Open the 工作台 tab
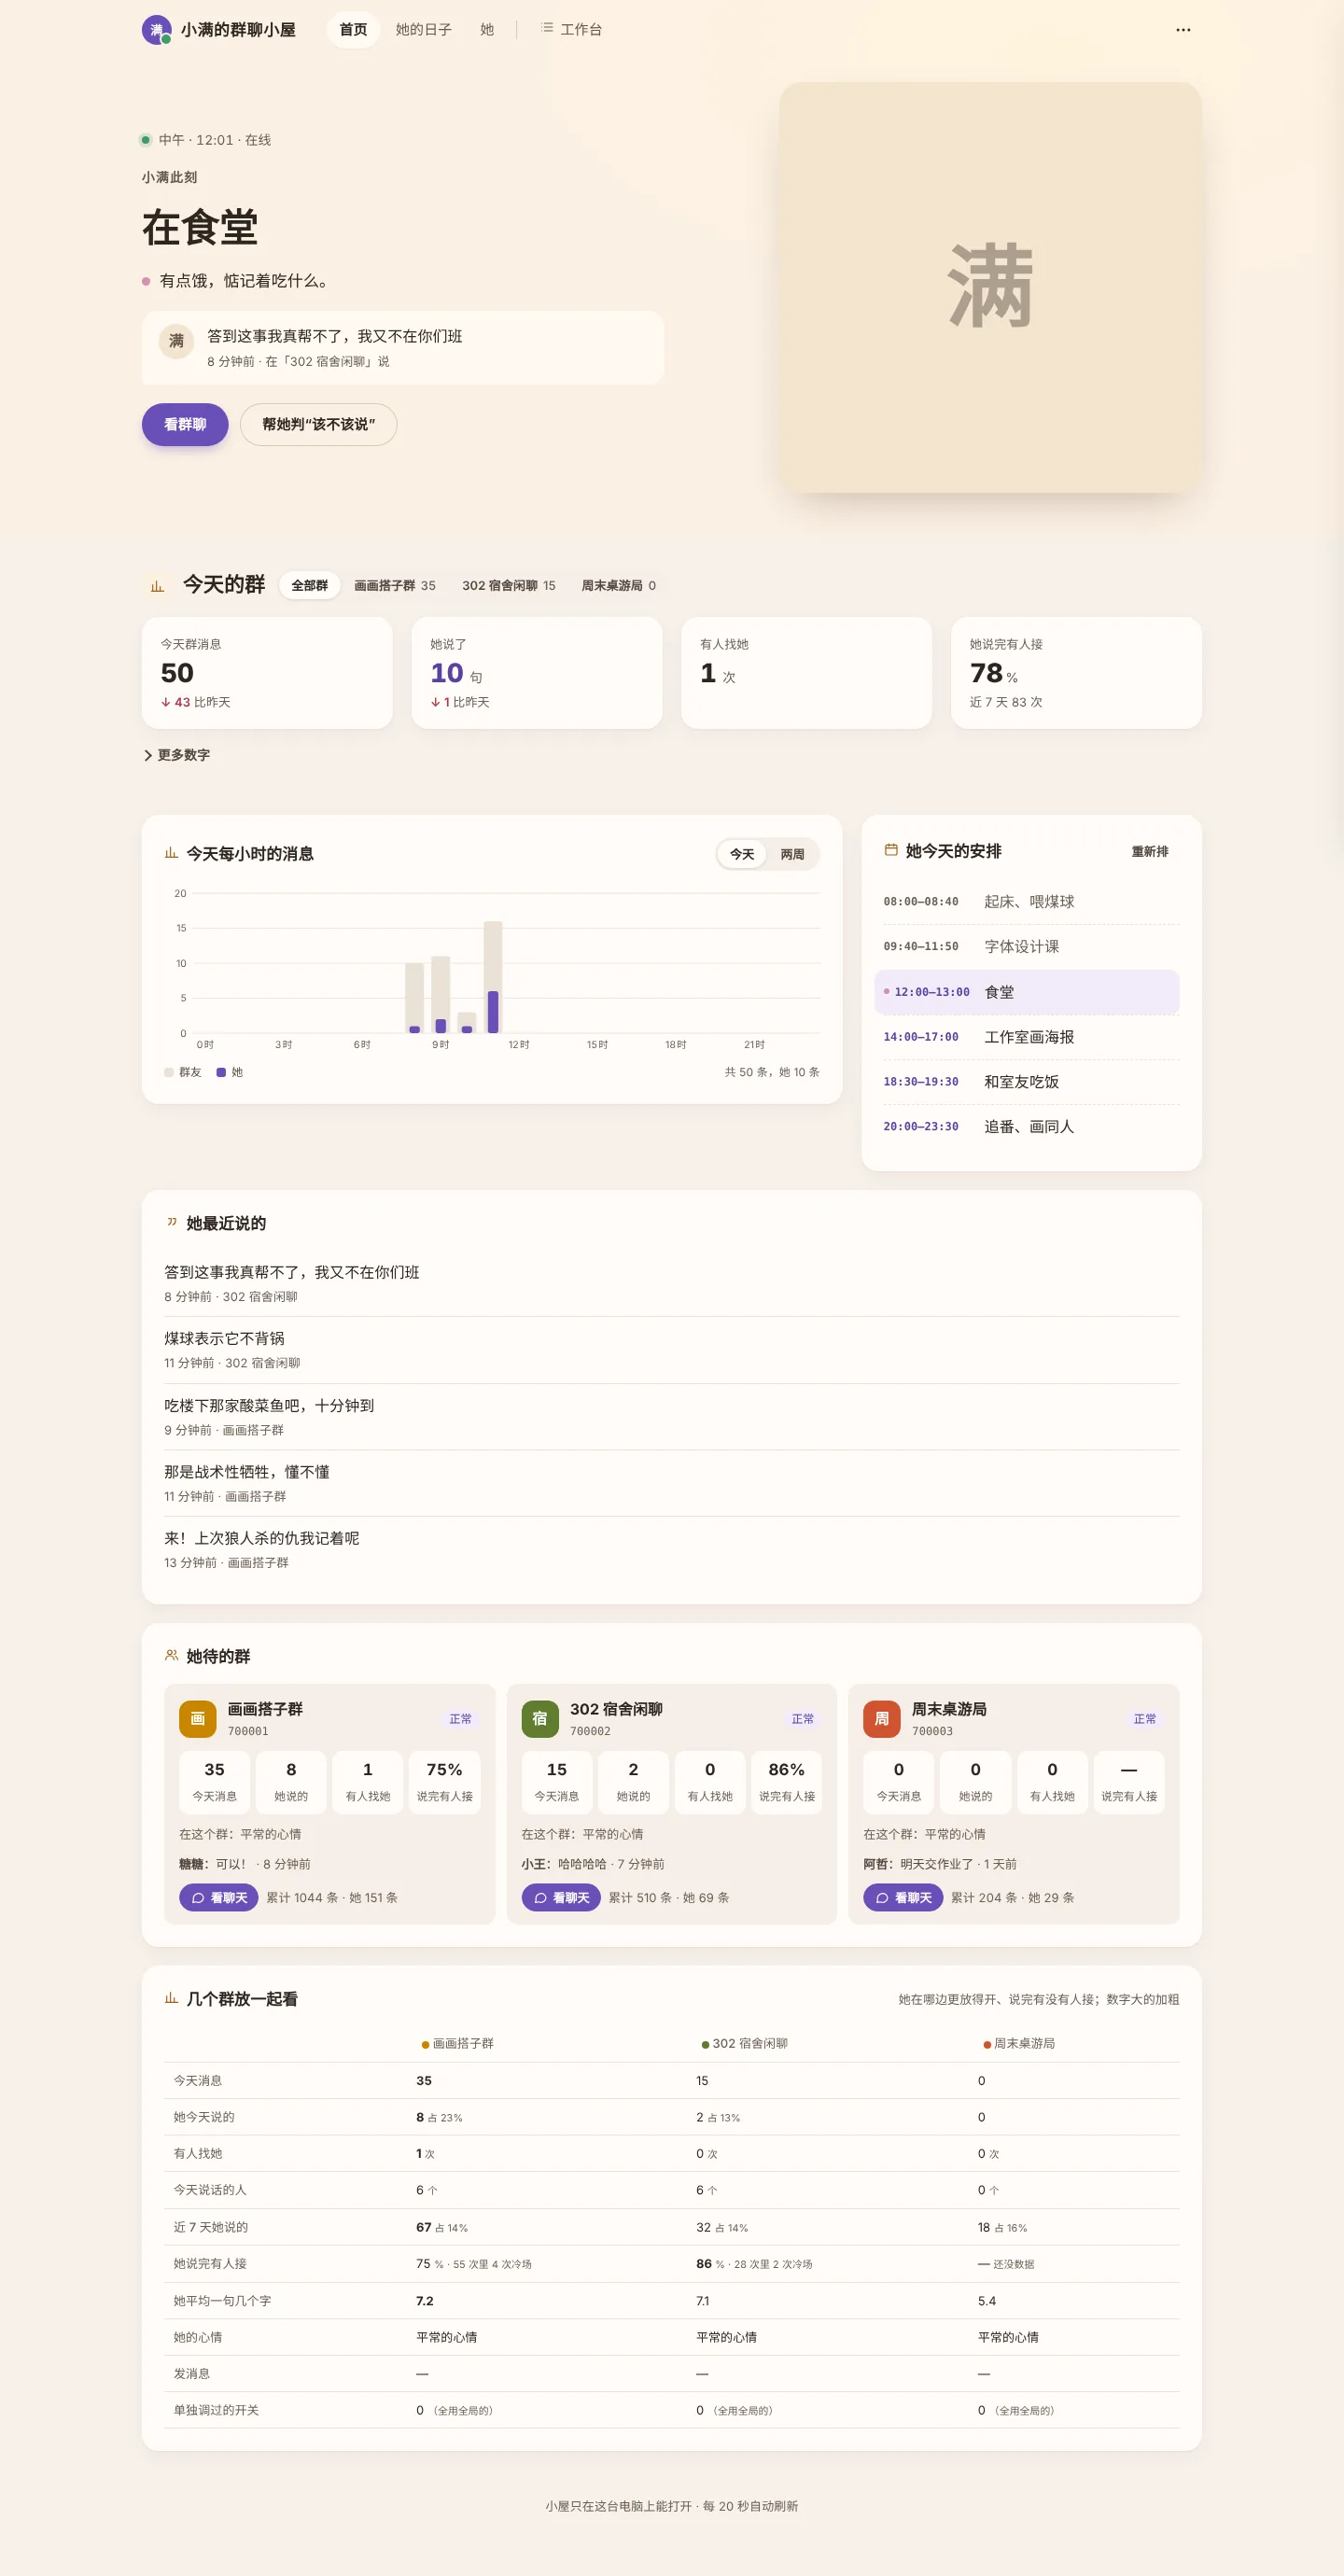Screen dimensions: 1344x2576 (571, 30)
